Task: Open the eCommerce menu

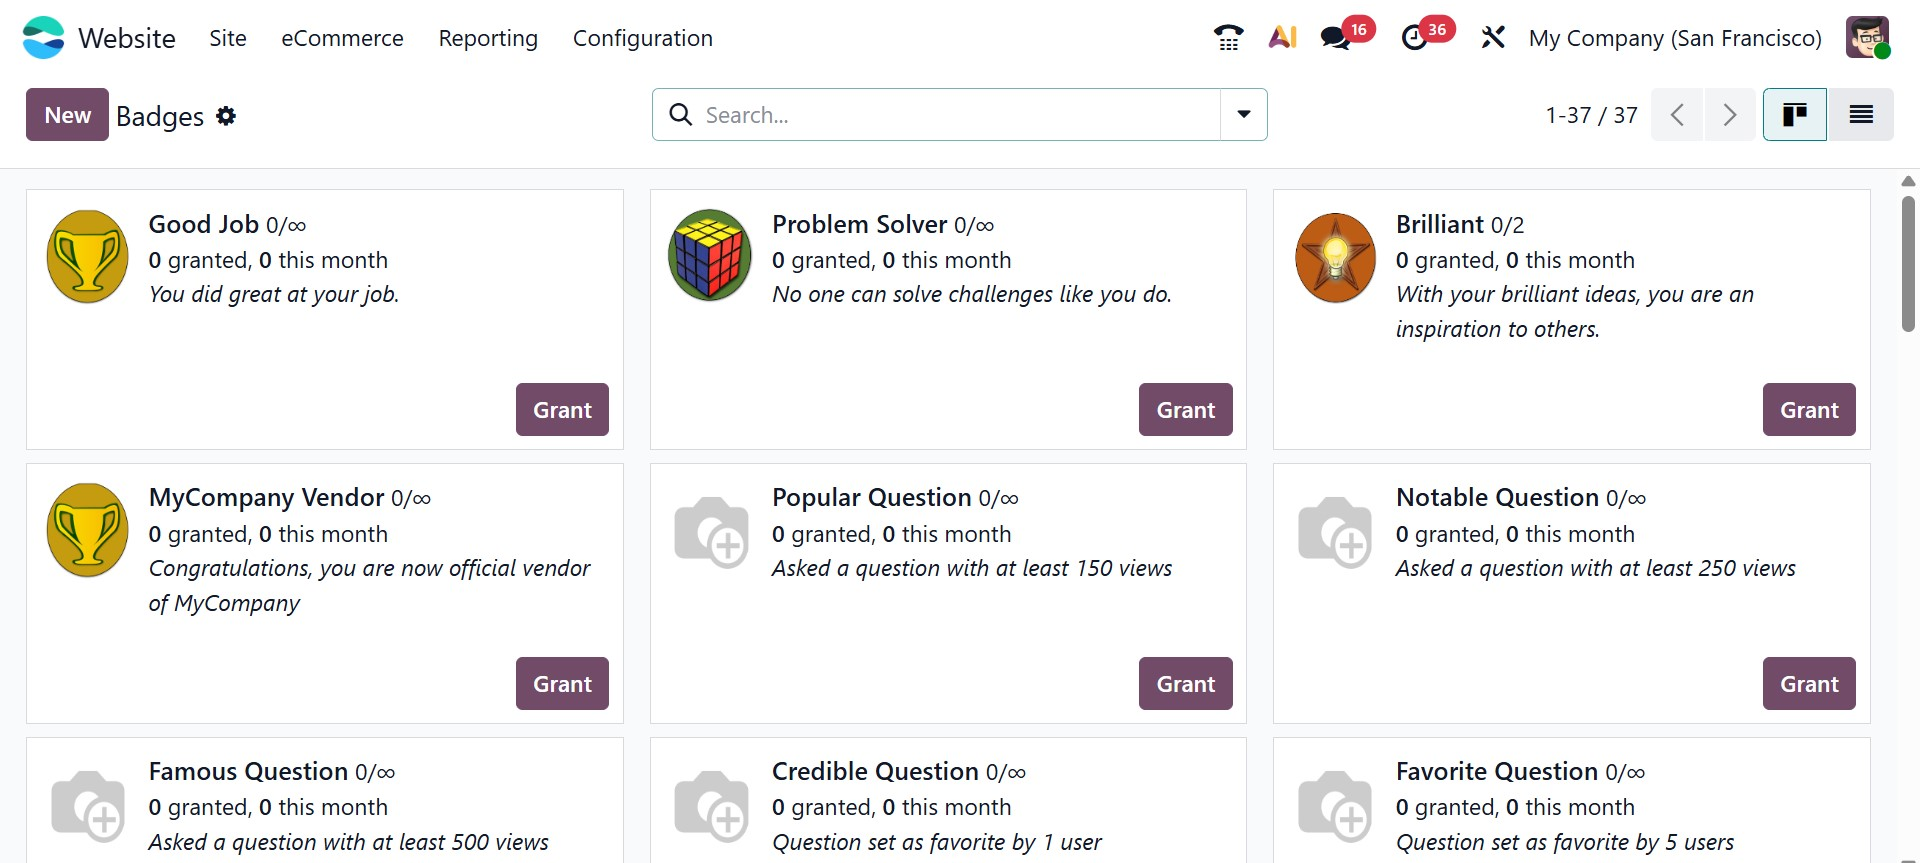Action: [342, 38]
